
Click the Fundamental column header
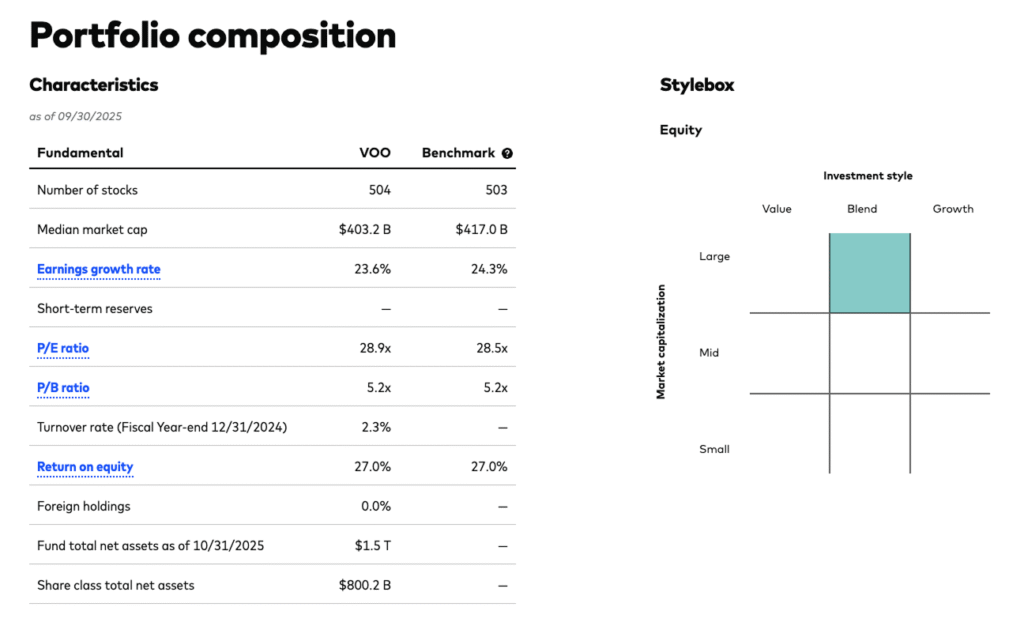[x=80, y=153]
